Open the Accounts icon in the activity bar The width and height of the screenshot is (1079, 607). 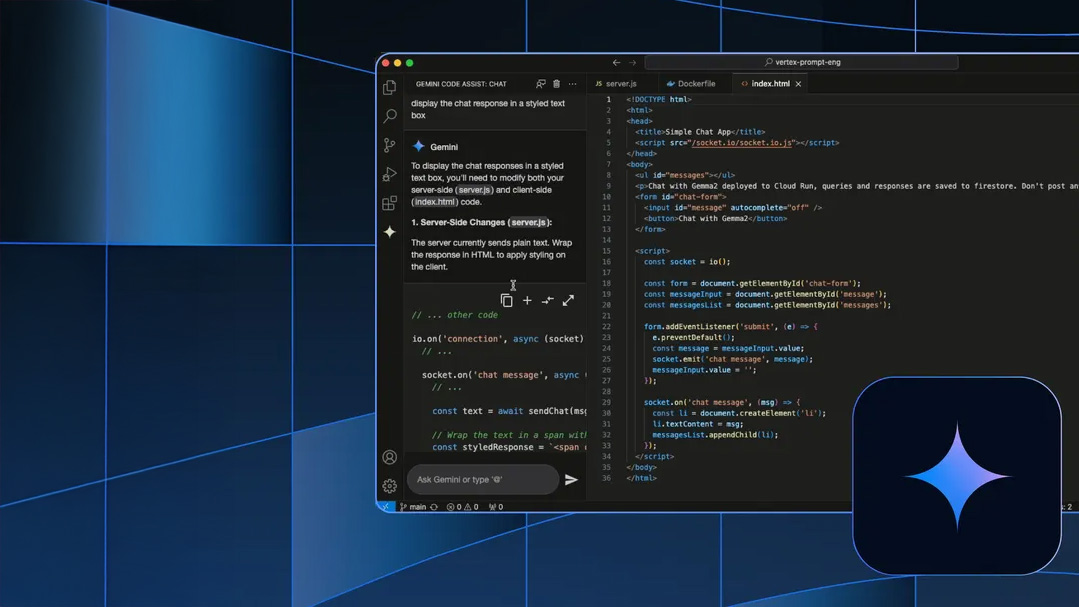(389, 457)
